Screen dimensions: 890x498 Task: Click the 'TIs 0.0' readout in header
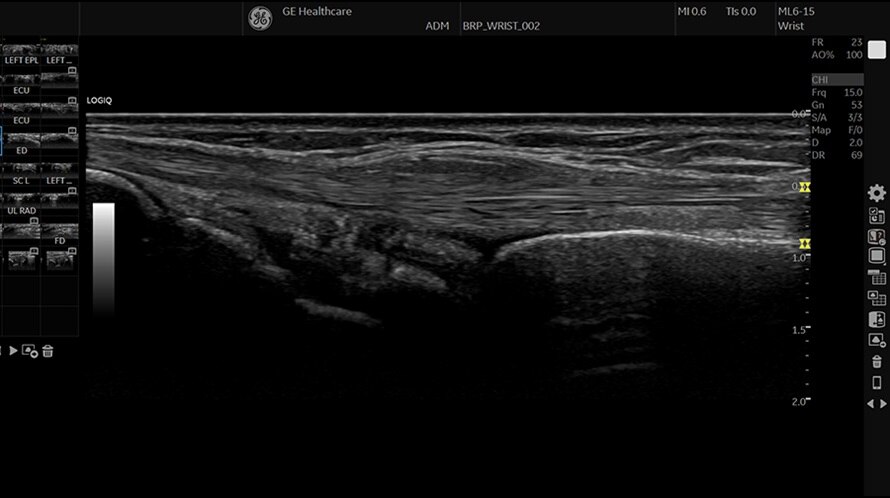[741, 11]
